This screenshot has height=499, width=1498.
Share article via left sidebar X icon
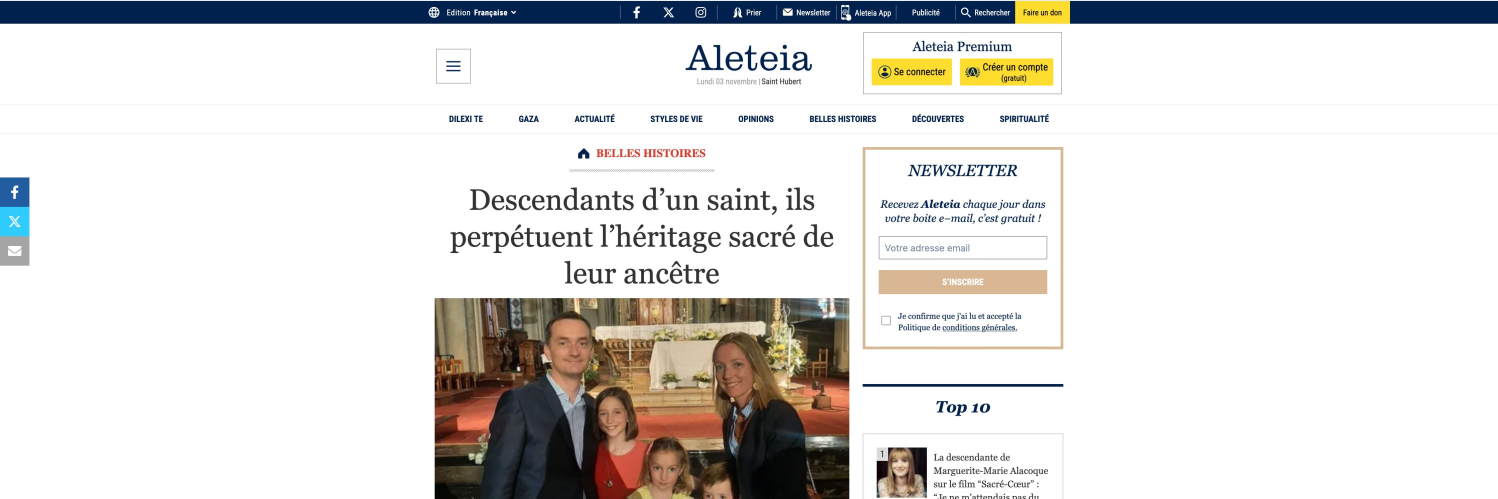[14, 222]
